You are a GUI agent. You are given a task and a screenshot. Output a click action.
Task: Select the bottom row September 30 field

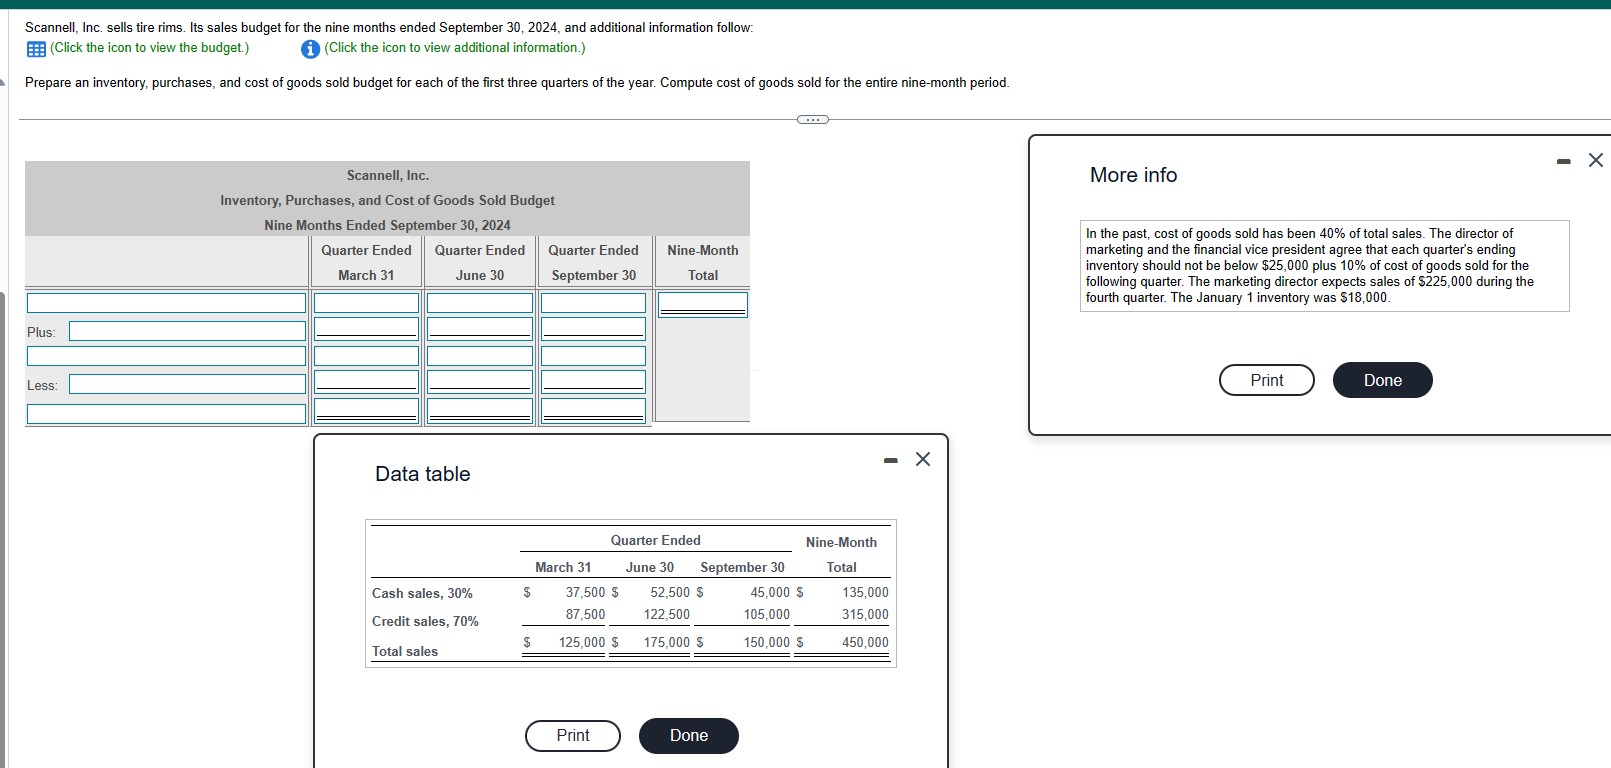pos(594,411)
